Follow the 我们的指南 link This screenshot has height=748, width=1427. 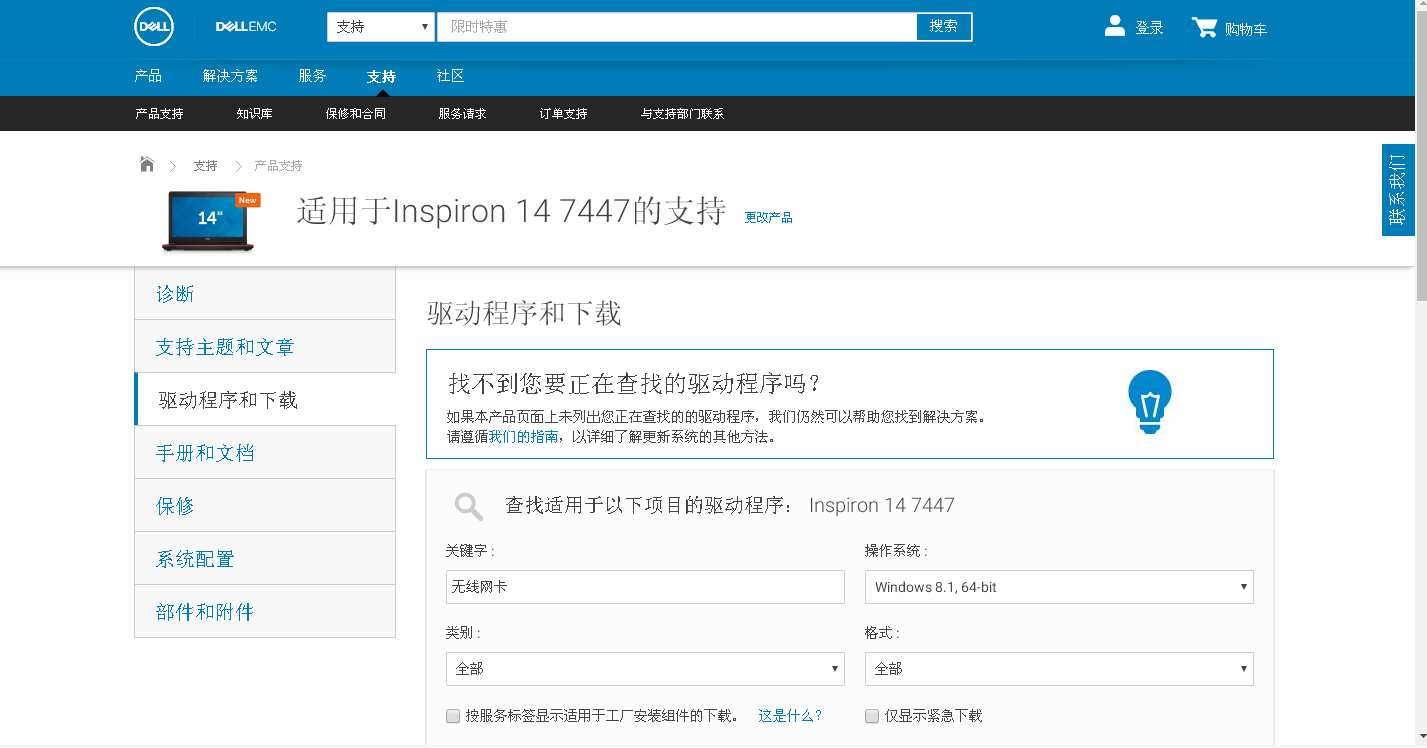coord(523,437)
